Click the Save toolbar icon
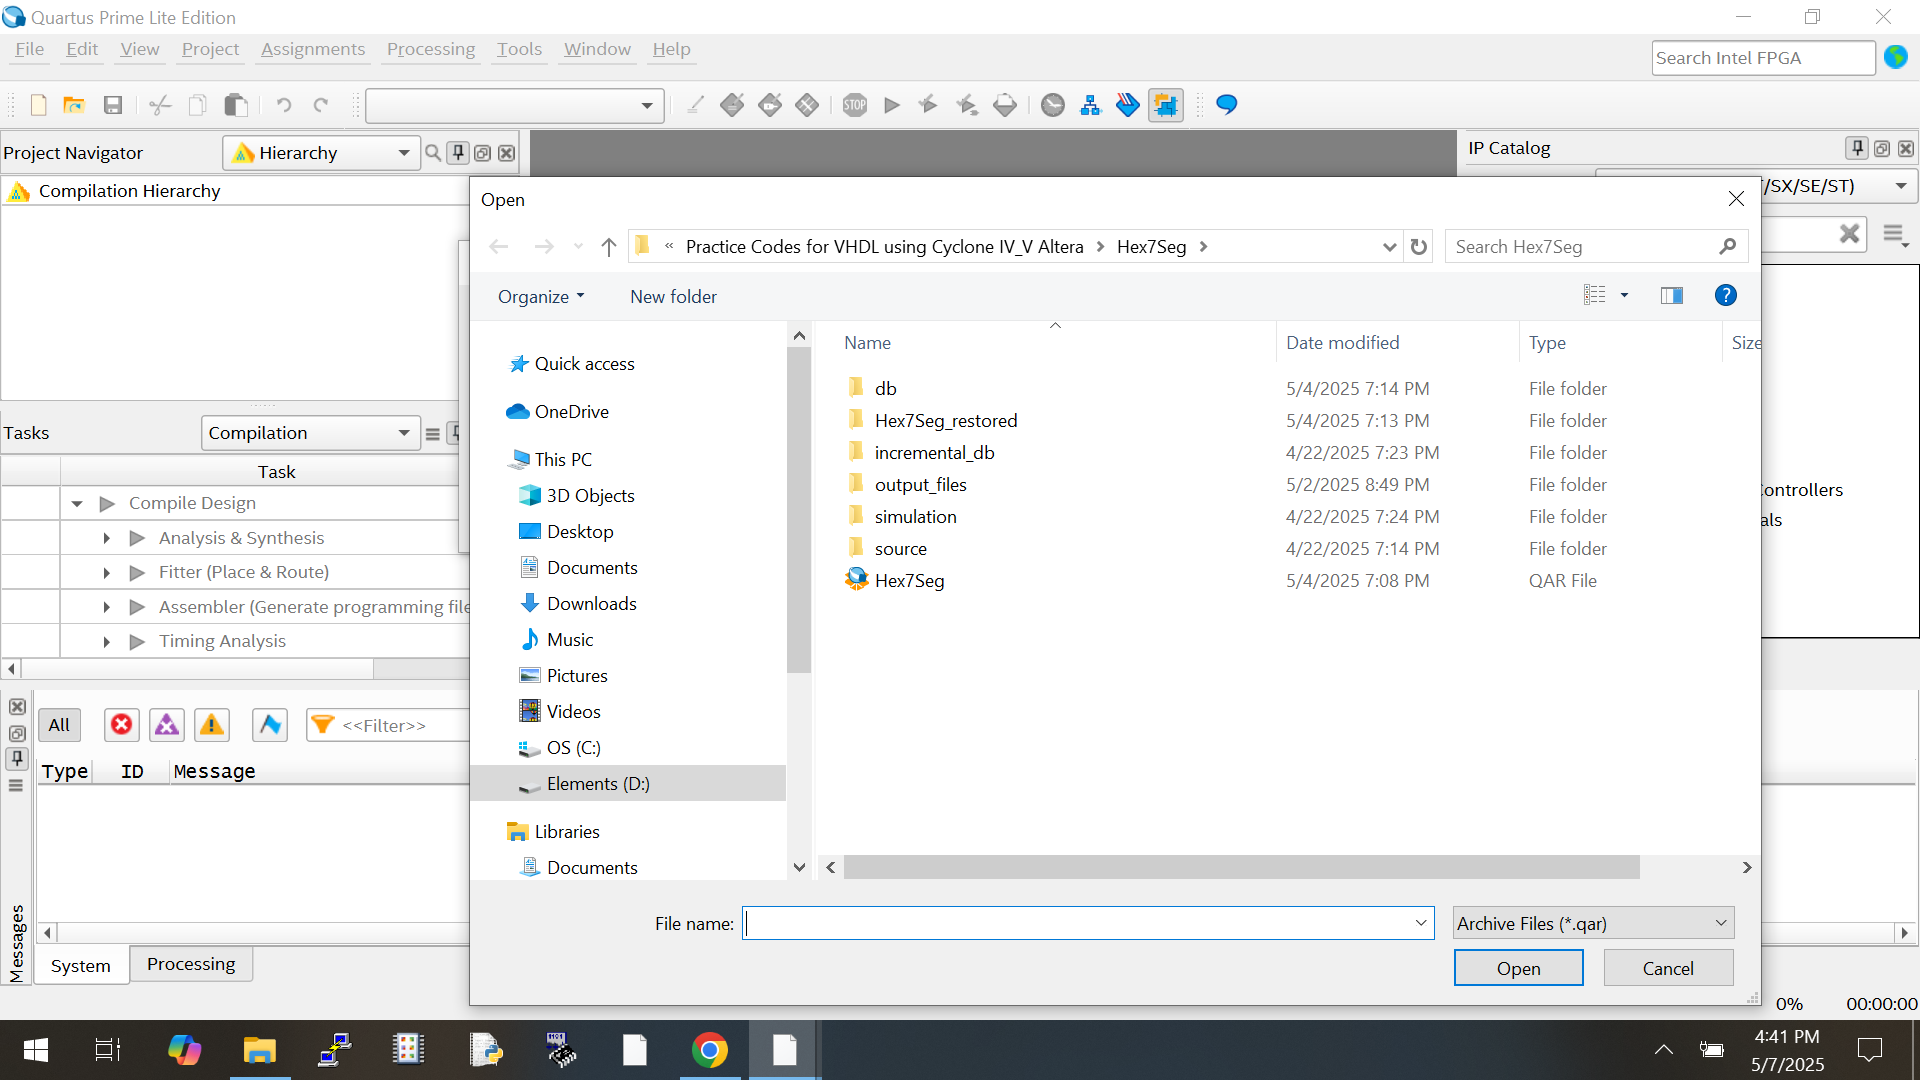This screenshot has width=1920, height=1080. pyautogui.click(x=113, y=105)
